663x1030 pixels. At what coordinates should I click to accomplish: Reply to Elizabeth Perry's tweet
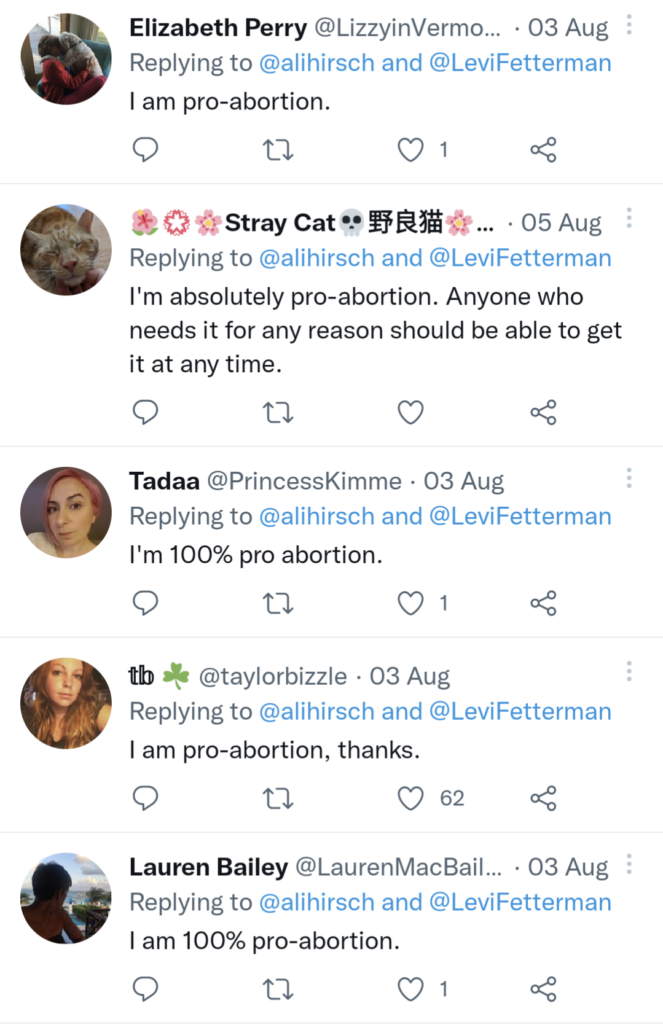[x=146, y=150]
